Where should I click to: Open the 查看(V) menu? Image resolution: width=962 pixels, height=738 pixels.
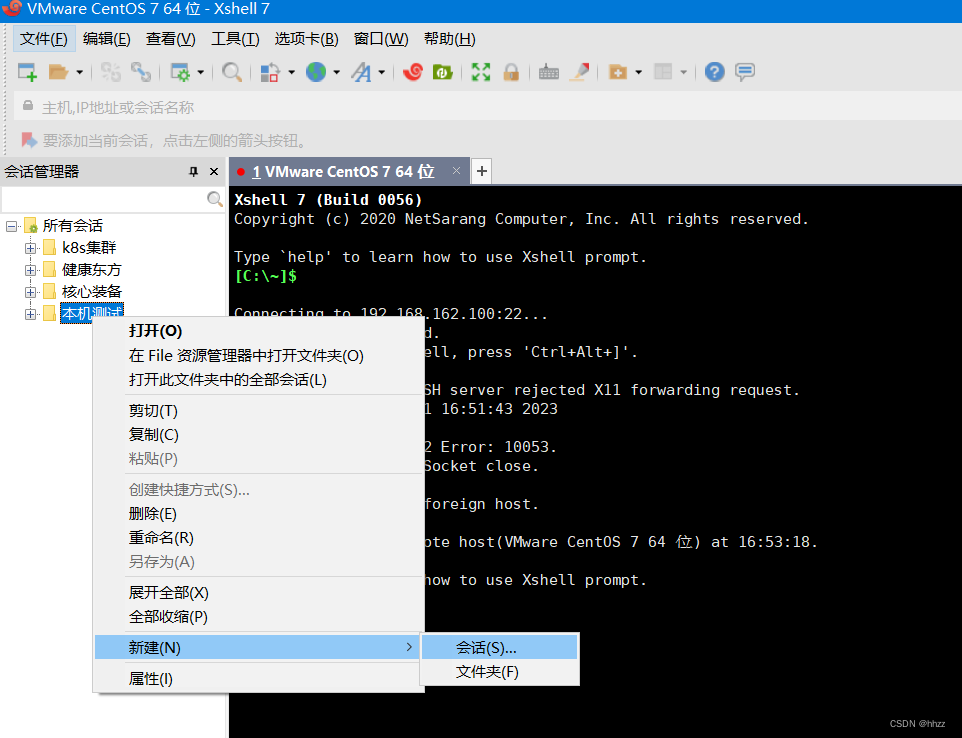pos(170,39)
